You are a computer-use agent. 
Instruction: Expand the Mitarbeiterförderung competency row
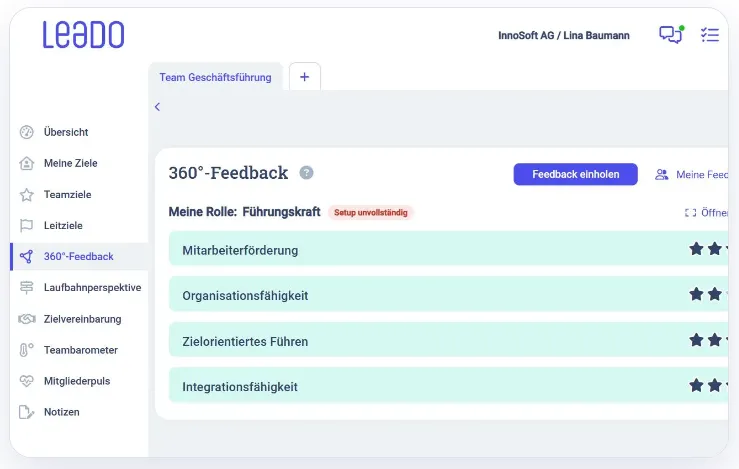[x=448, y=249]
